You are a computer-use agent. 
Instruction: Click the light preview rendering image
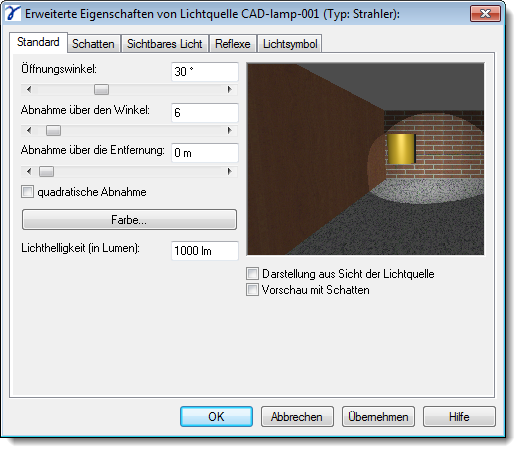coord(365,159)
